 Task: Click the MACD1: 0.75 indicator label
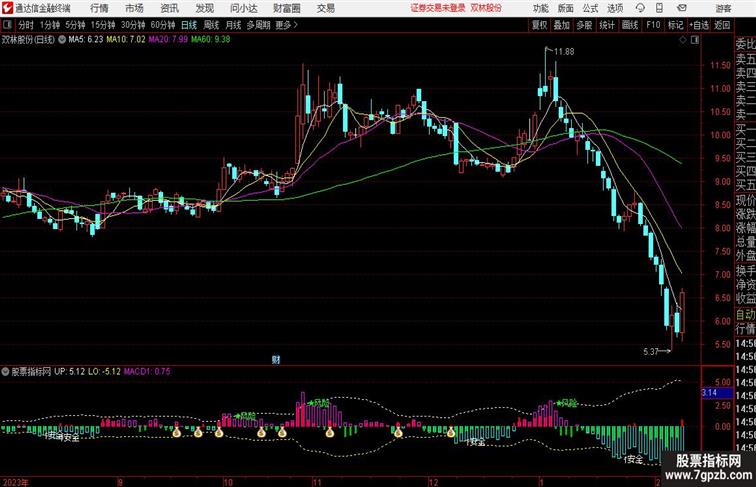tap(147, 371)
